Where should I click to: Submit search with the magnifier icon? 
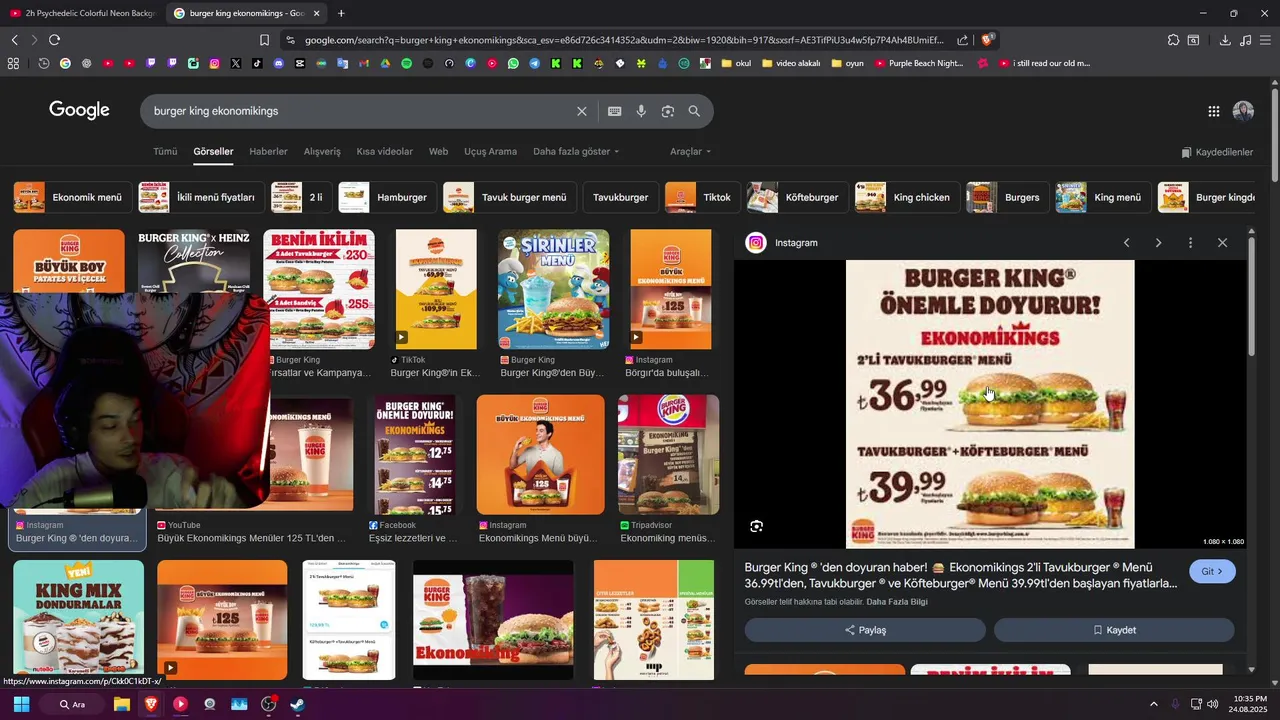(x=694, y=111)
